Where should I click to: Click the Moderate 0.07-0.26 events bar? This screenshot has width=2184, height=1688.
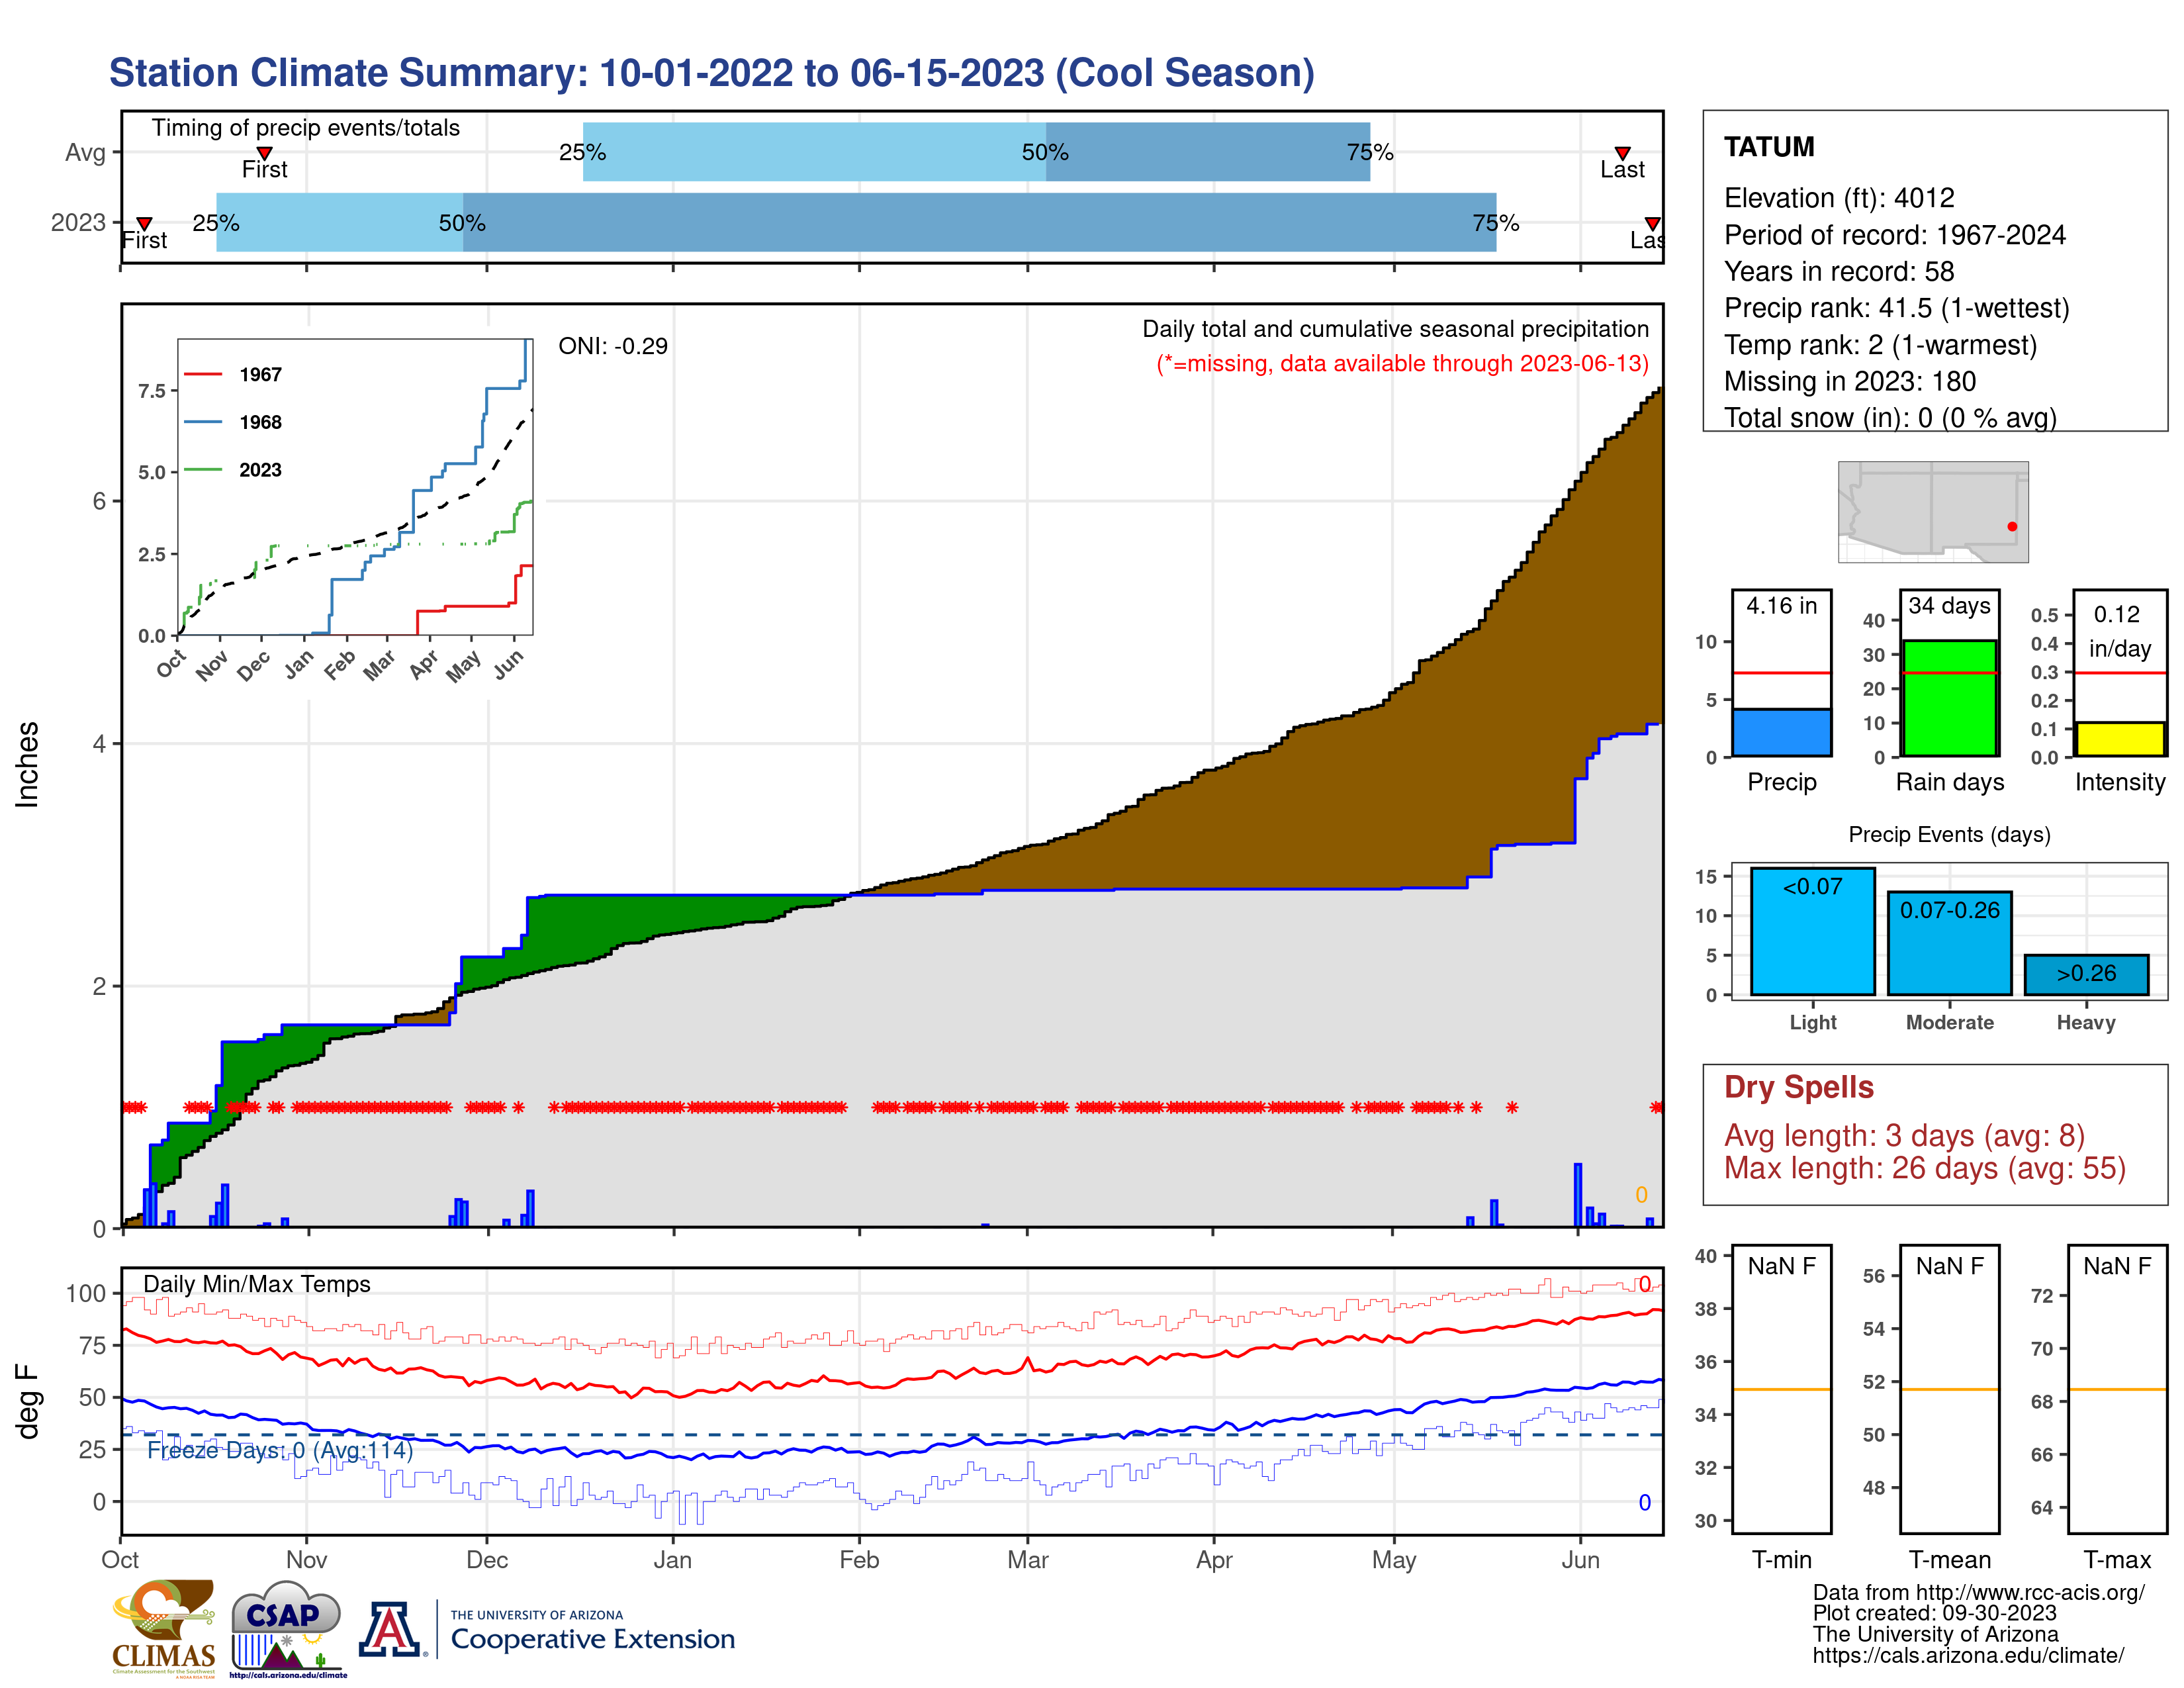click(x=1949, y=943)
